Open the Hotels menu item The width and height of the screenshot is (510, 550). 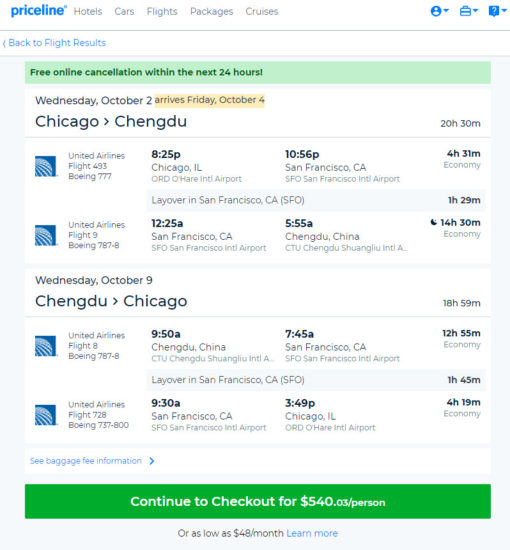pos(88,12)
